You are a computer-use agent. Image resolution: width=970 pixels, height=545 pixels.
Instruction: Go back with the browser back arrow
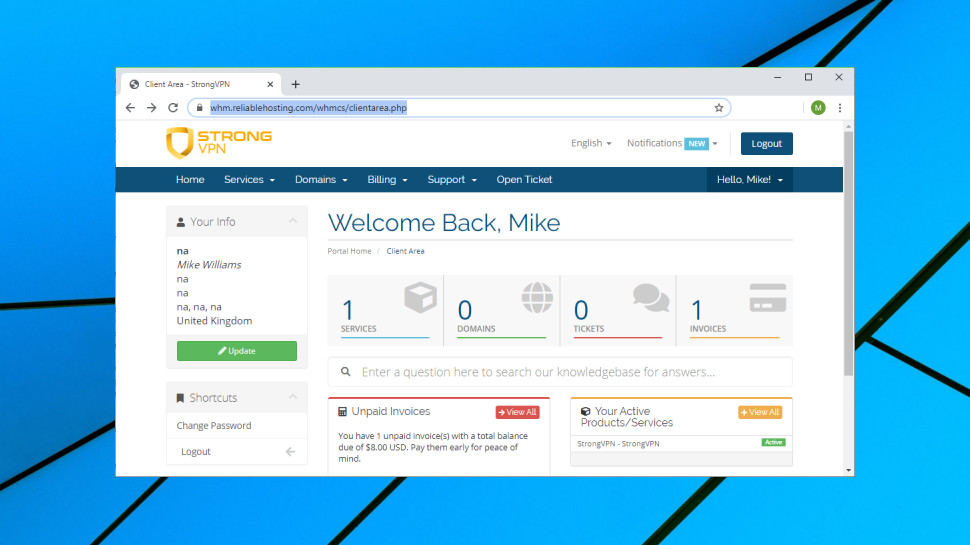click(x=130, y=108)
